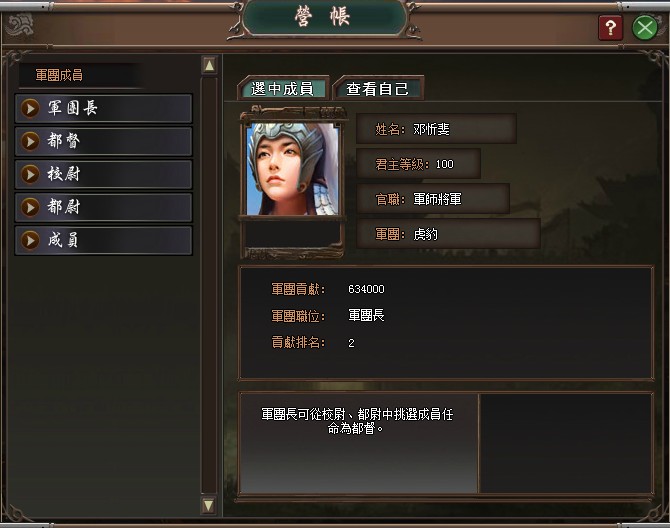The image size is (670, 528).
Task: Select the 都尉 category row
Action: coord(103,207)
